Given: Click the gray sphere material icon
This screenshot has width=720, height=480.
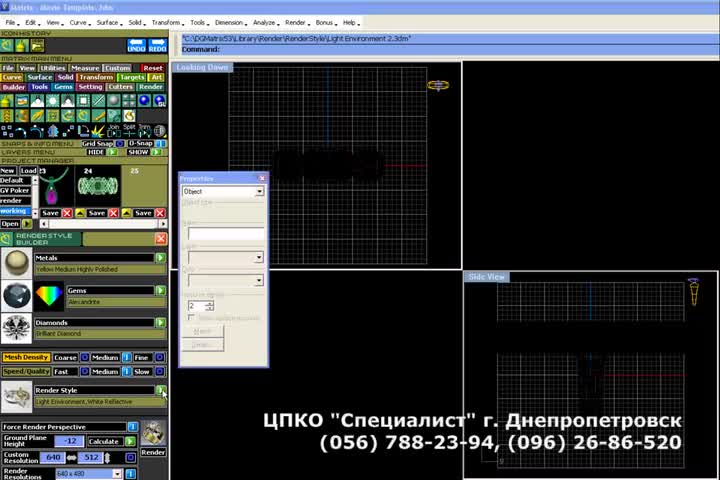Looking at the screenshot, I should click(114, 101).
